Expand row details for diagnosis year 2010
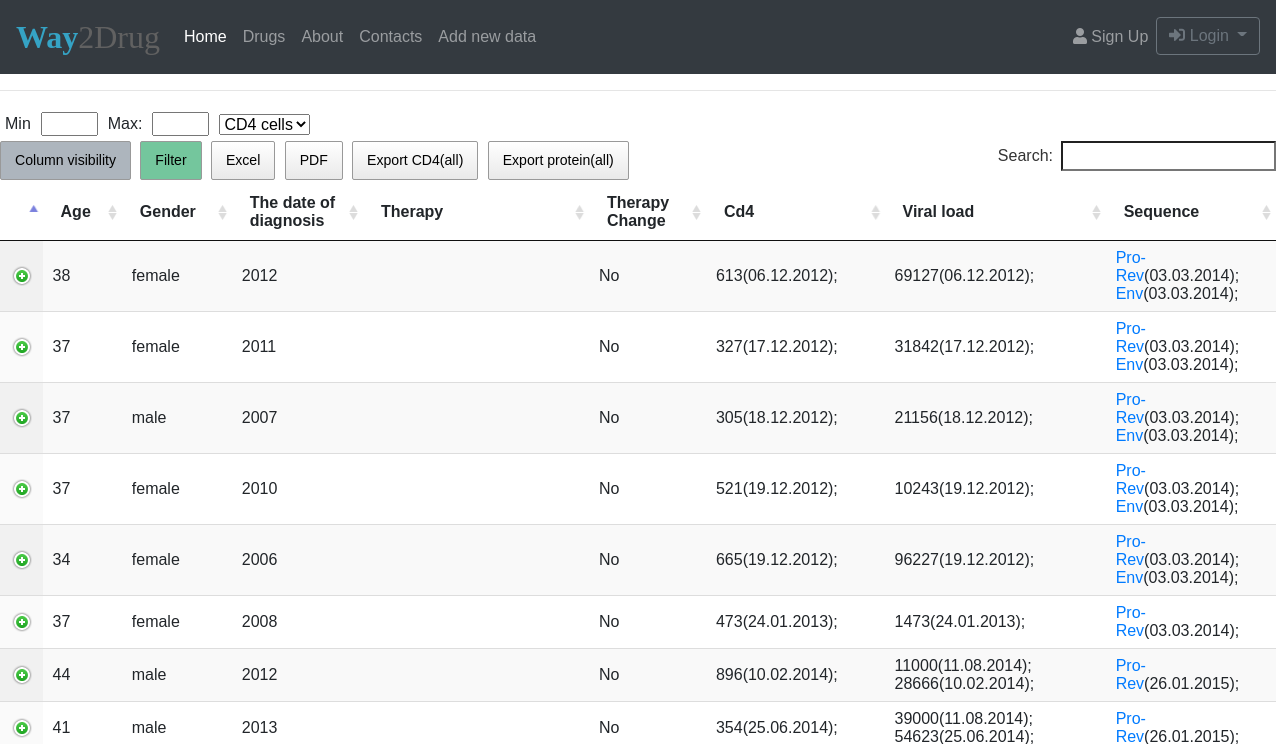 (22, 489)
